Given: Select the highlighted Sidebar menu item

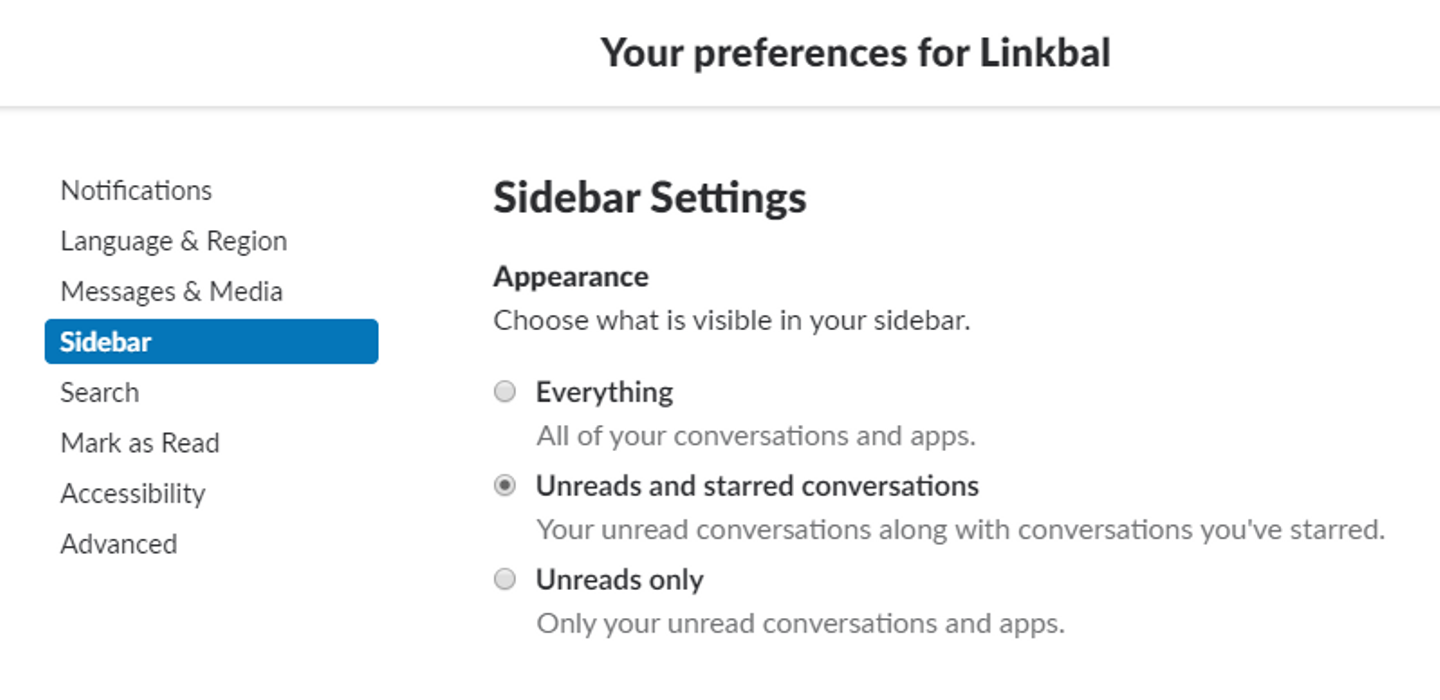Looking at the screenshot, I should (x=211, y=342).
